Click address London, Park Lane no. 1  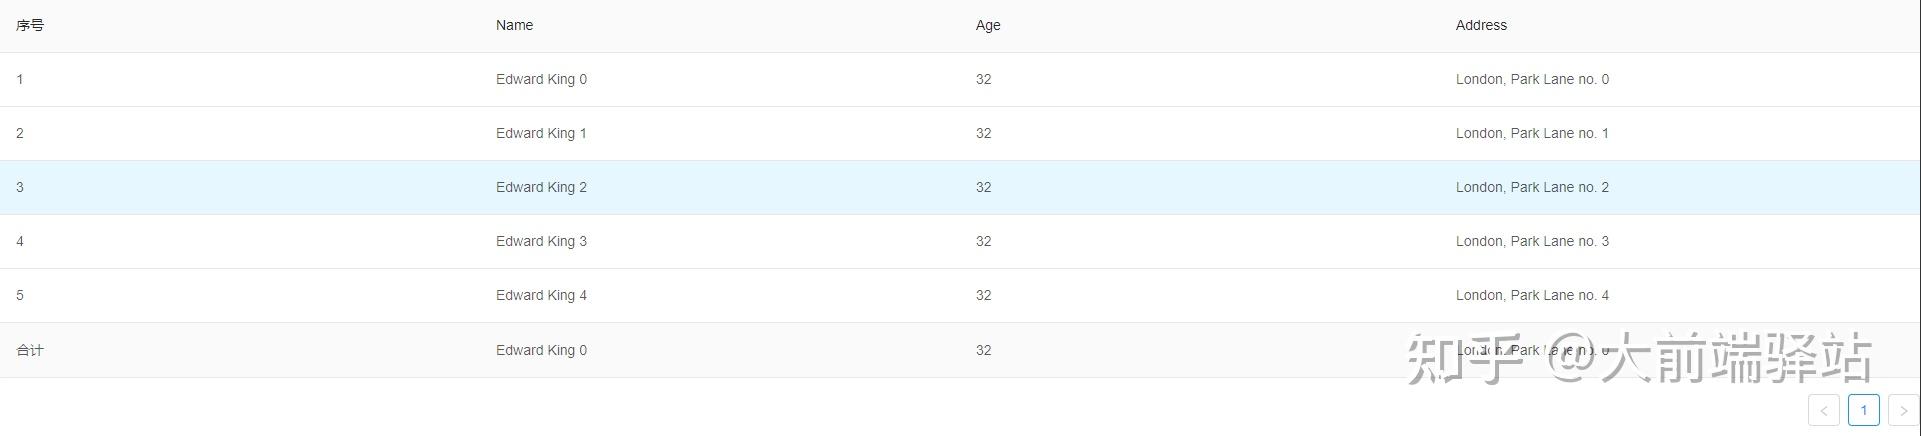pyautogui.click(x=1532, y=134)
